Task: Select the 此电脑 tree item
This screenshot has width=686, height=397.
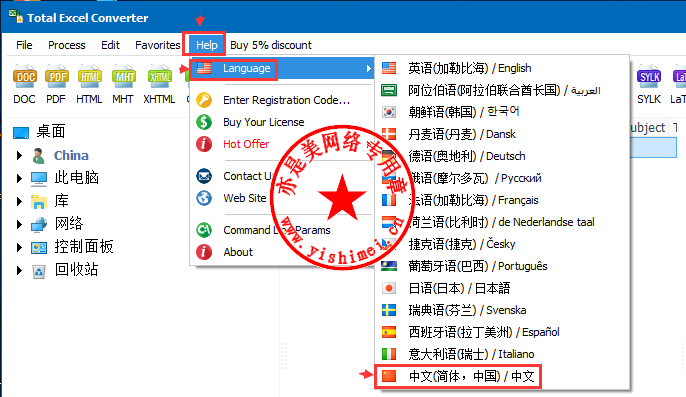Action: pyautogui.click(x=77, y=178)
